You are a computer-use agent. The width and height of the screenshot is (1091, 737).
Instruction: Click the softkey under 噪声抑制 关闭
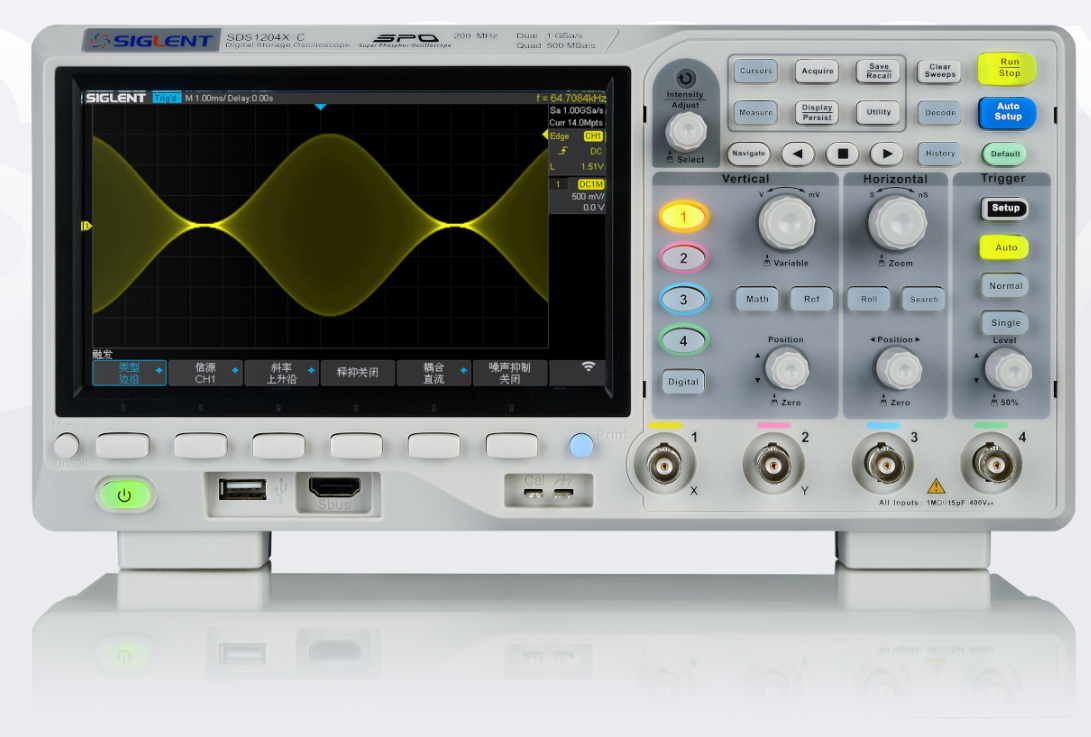(511, 445)
